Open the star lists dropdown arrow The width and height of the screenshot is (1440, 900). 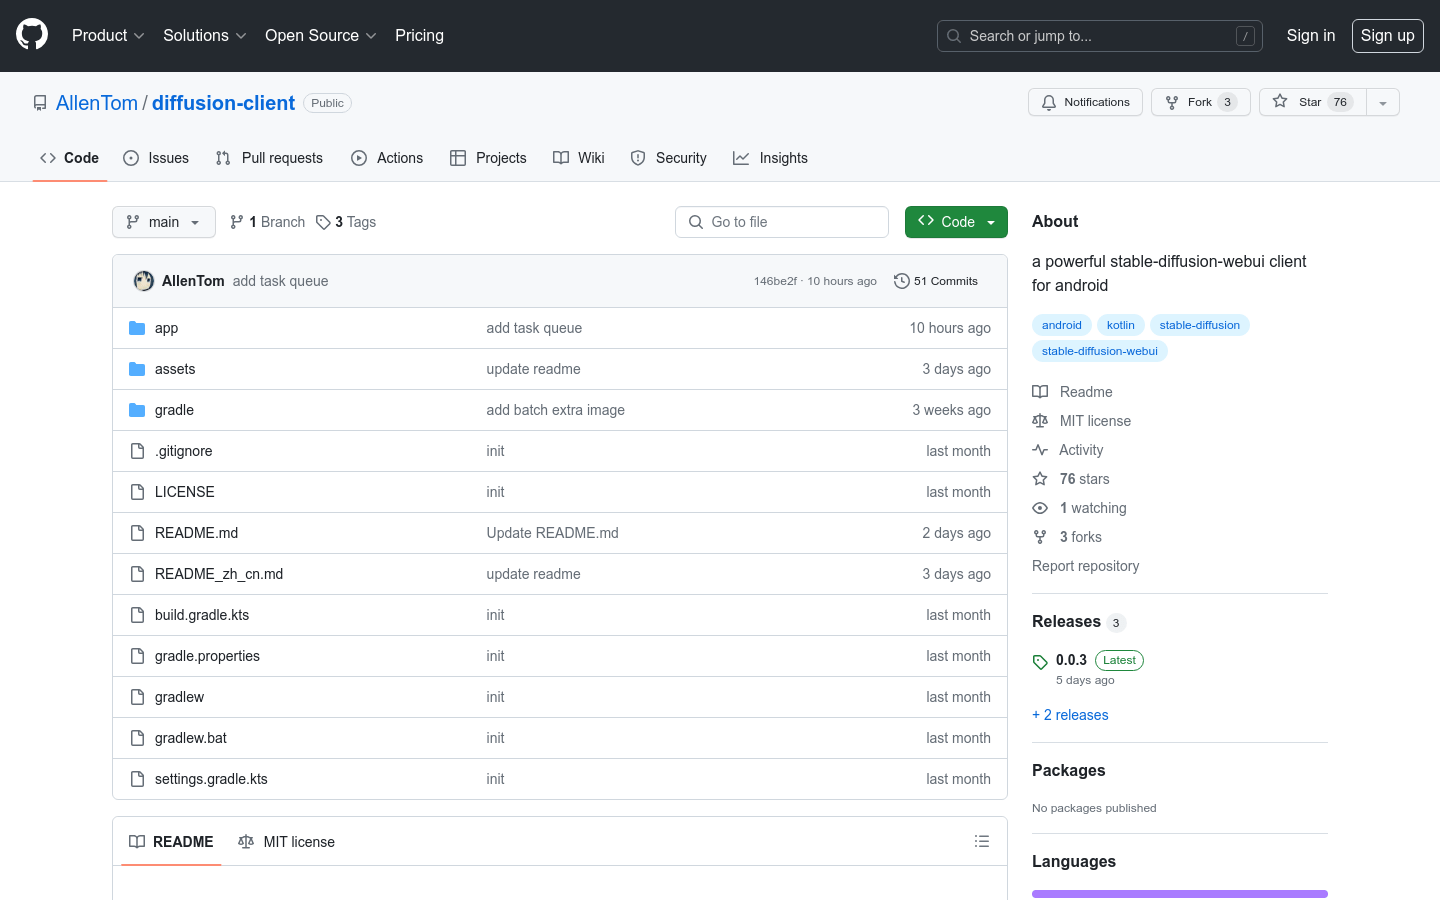(1383, 102)
